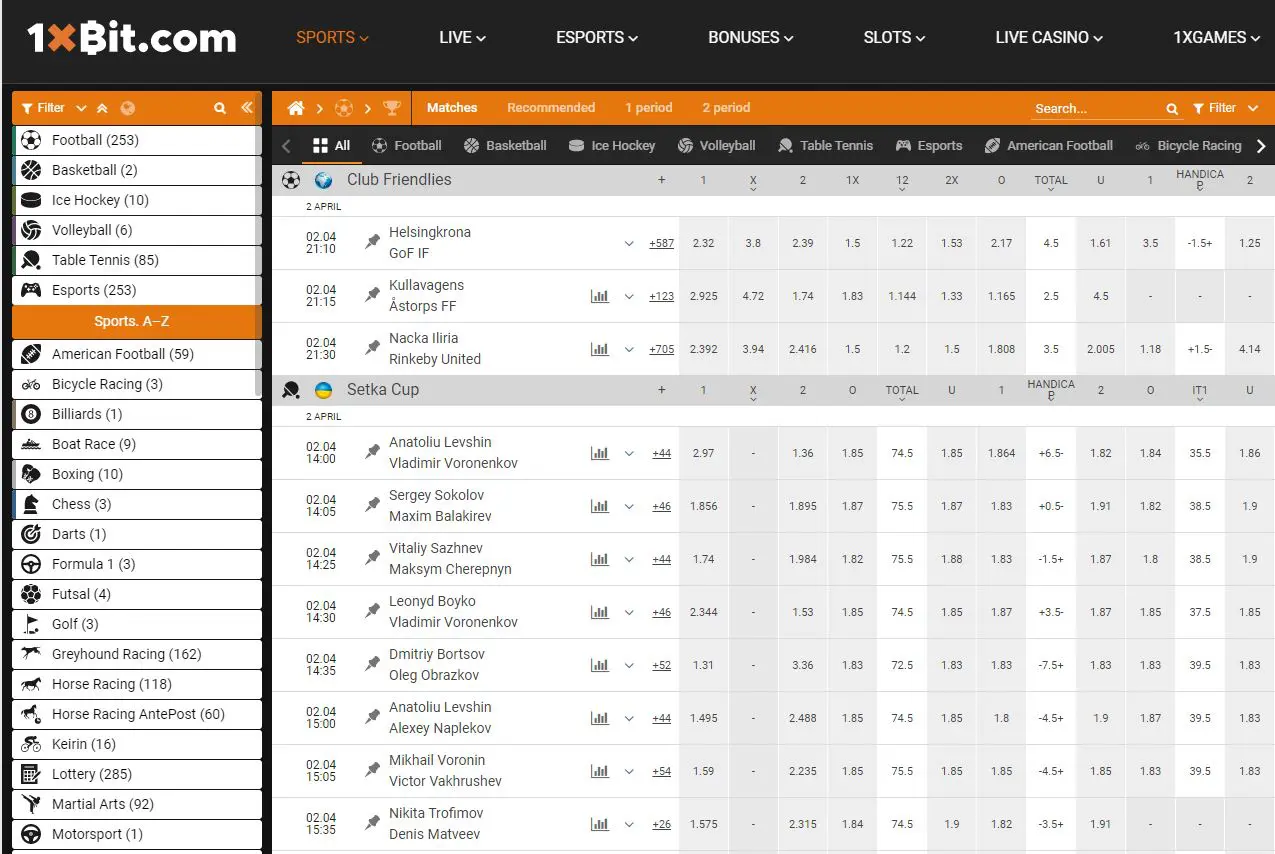Expand Setka Cup with plus sign

[661, 390]
